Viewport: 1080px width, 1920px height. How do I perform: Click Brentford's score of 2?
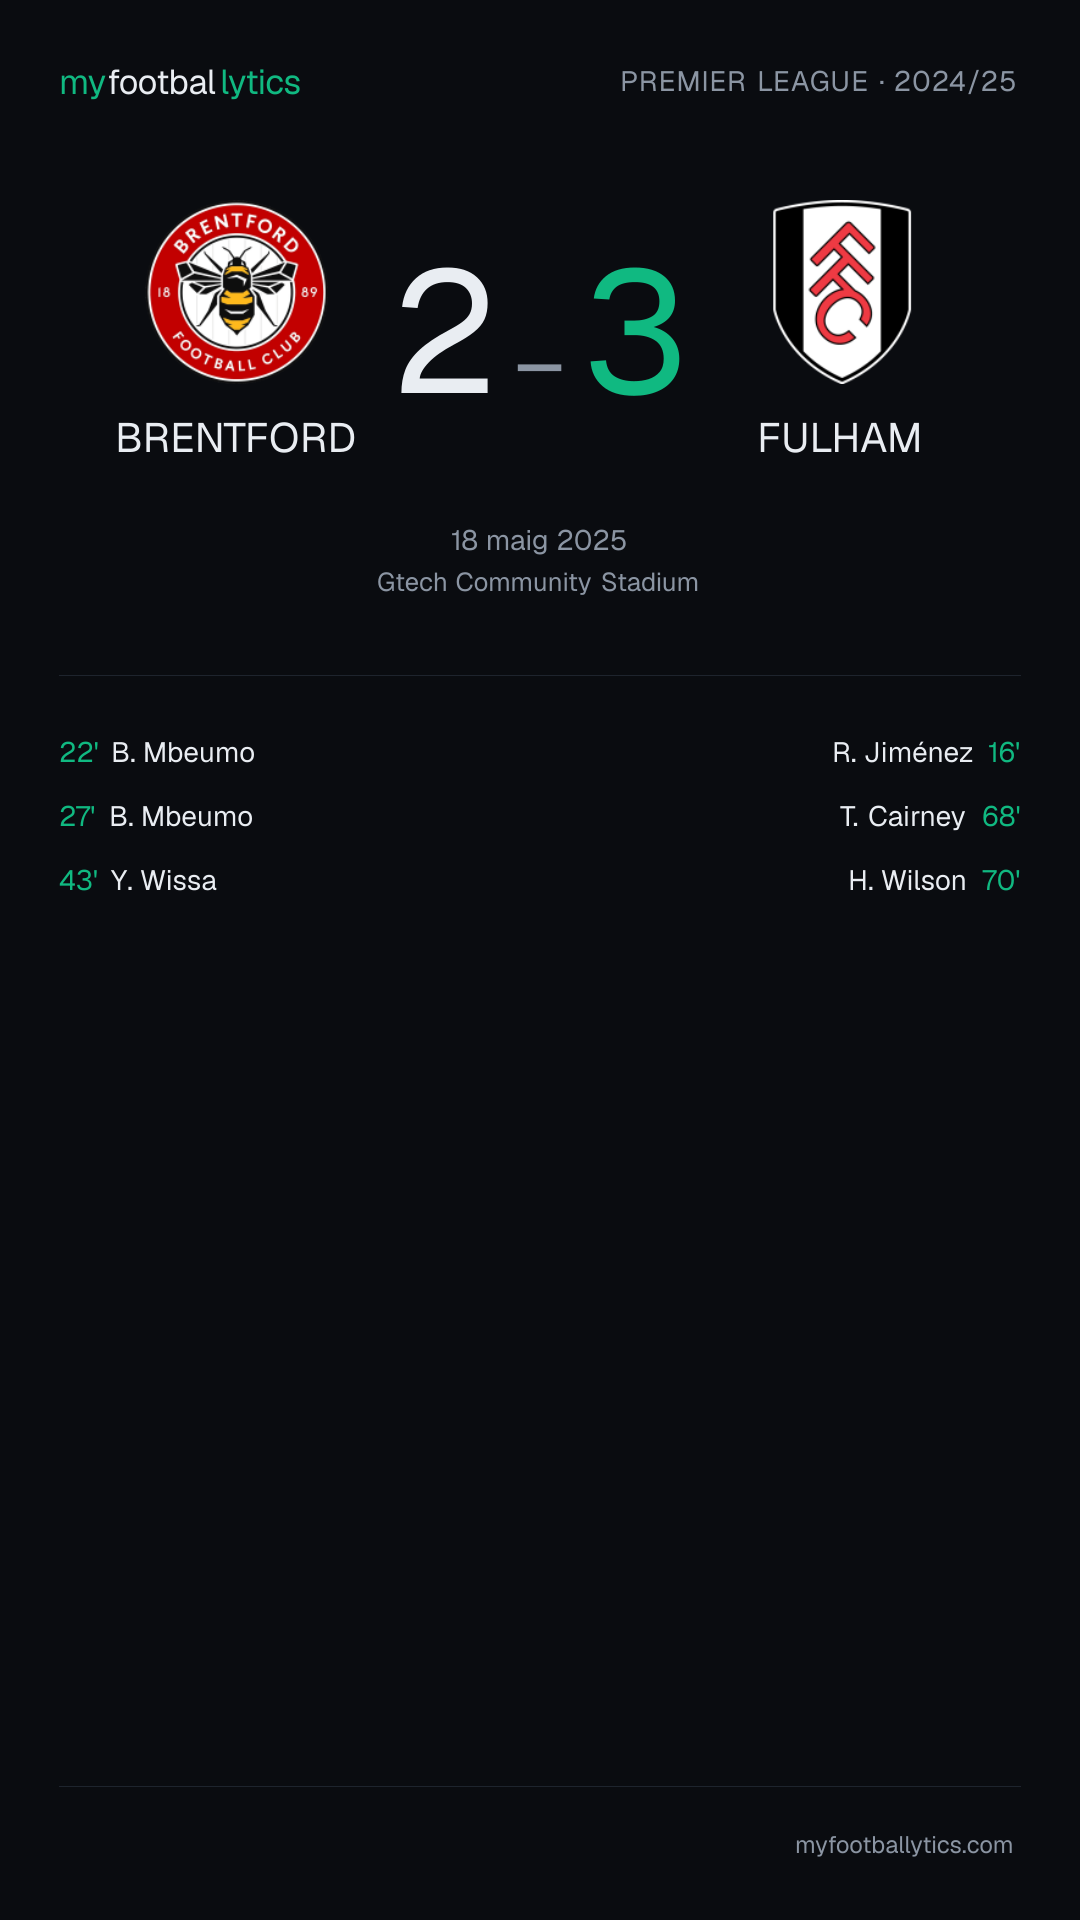pos(445,332)
